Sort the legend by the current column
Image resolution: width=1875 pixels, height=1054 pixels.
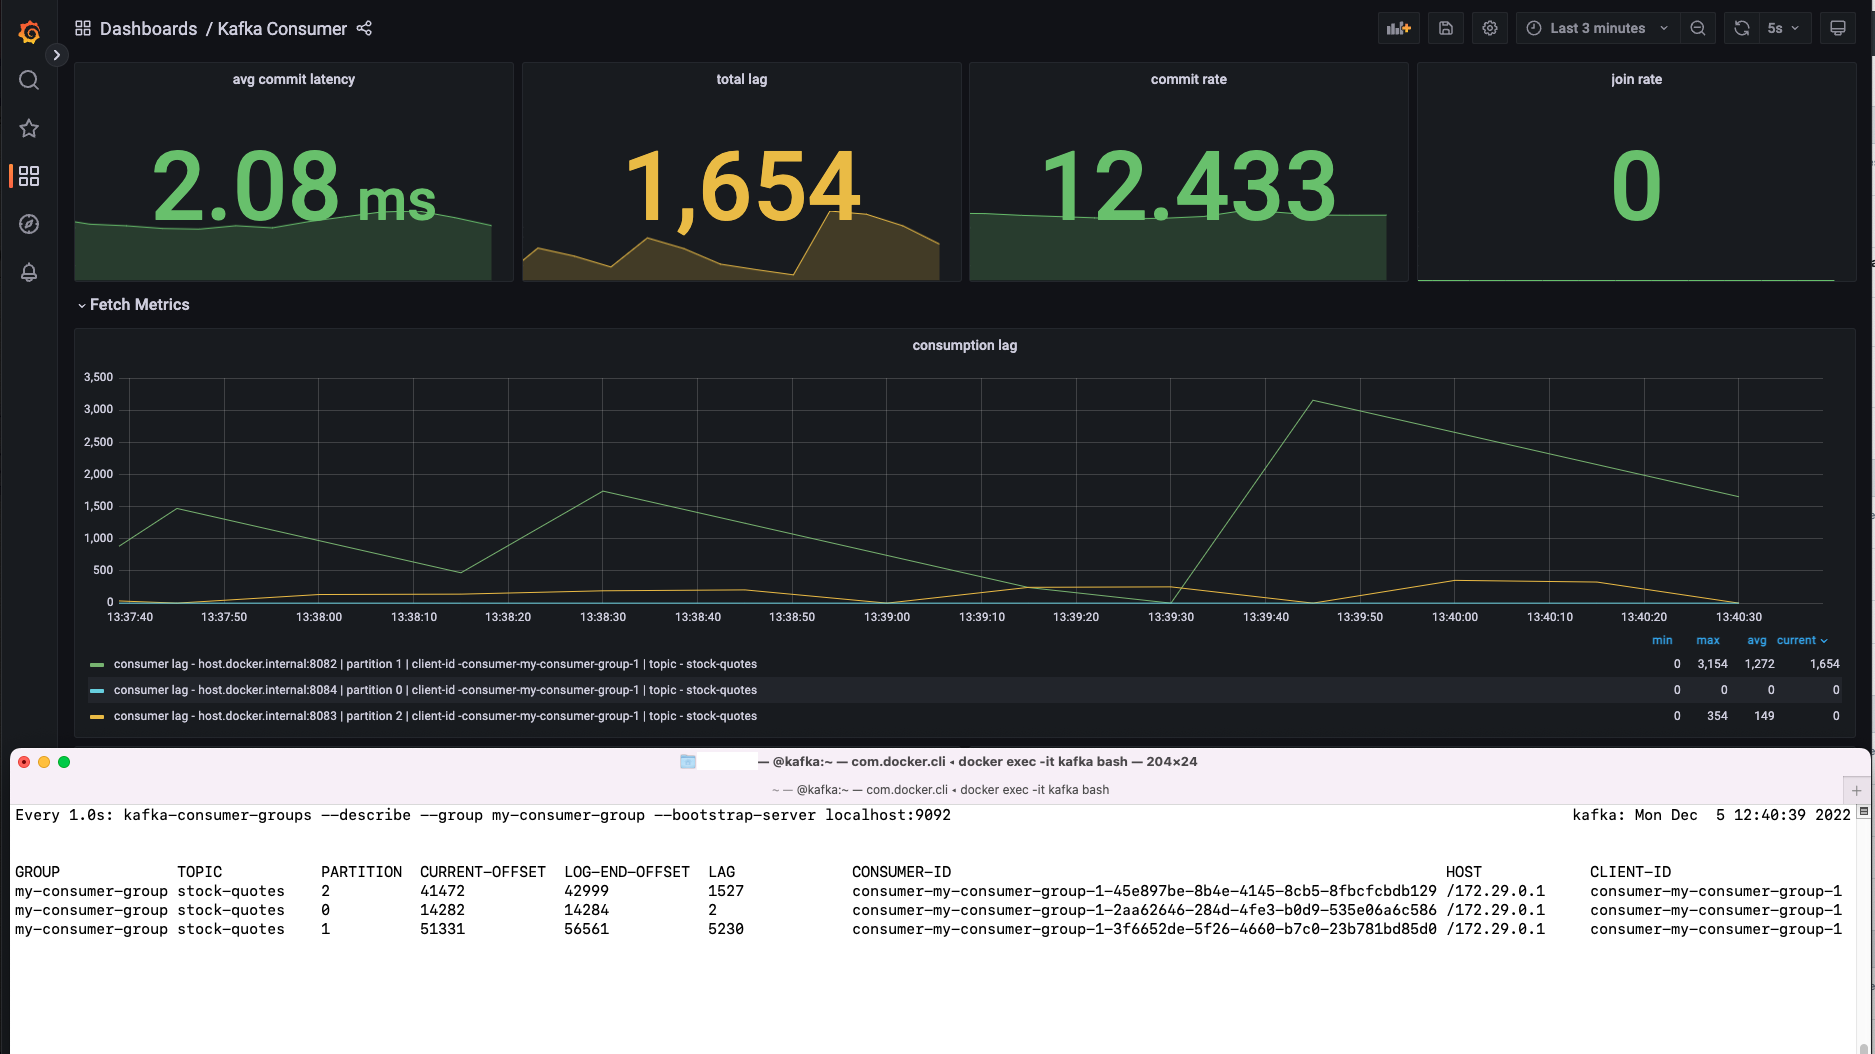pyautogui.click(x=1801, y=640)
